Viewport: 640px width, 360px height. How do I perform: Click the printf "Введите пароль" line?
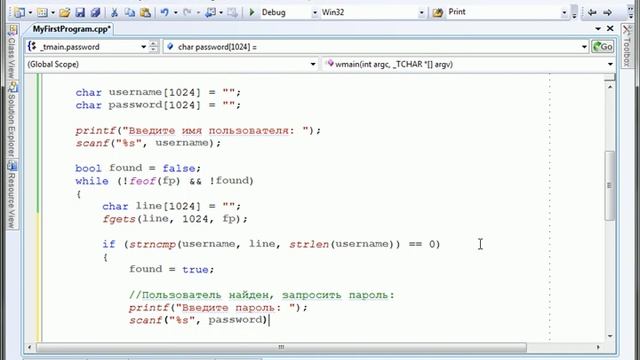pyautogui.click(x=218, y=307)
